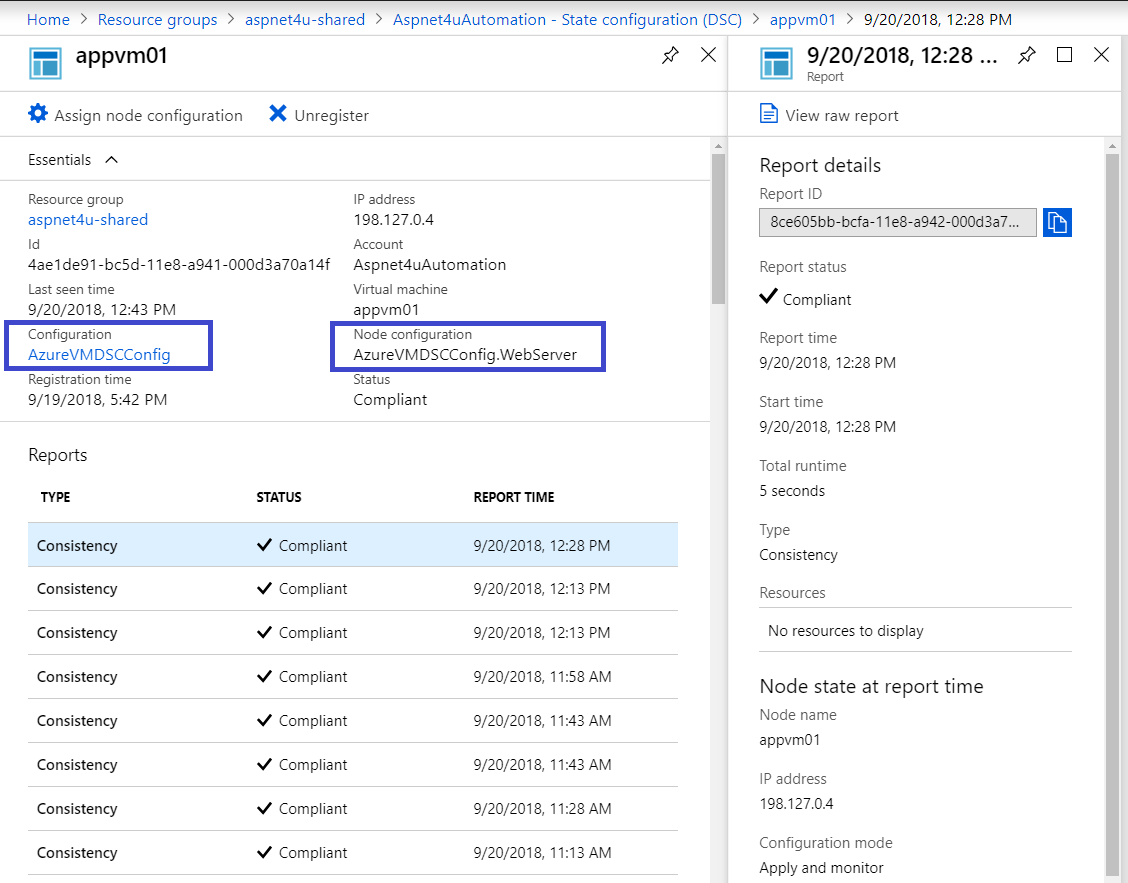Viewport: 1128px width, 883px height.
Task: Navigate to Resource groups breadcrumb
Action: point(157,19)
